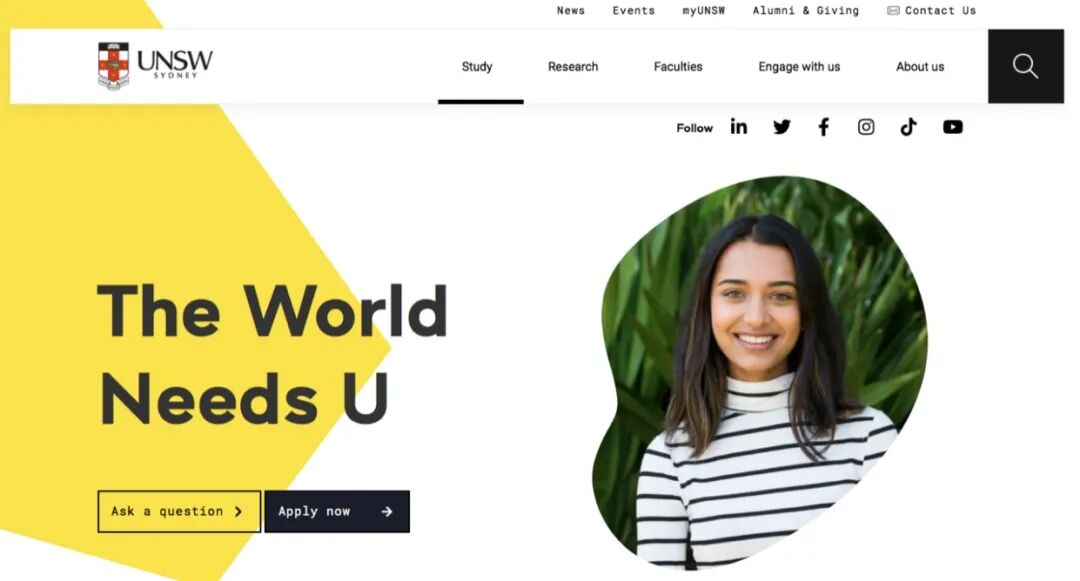Expand the About us menu

click(920, 67)
